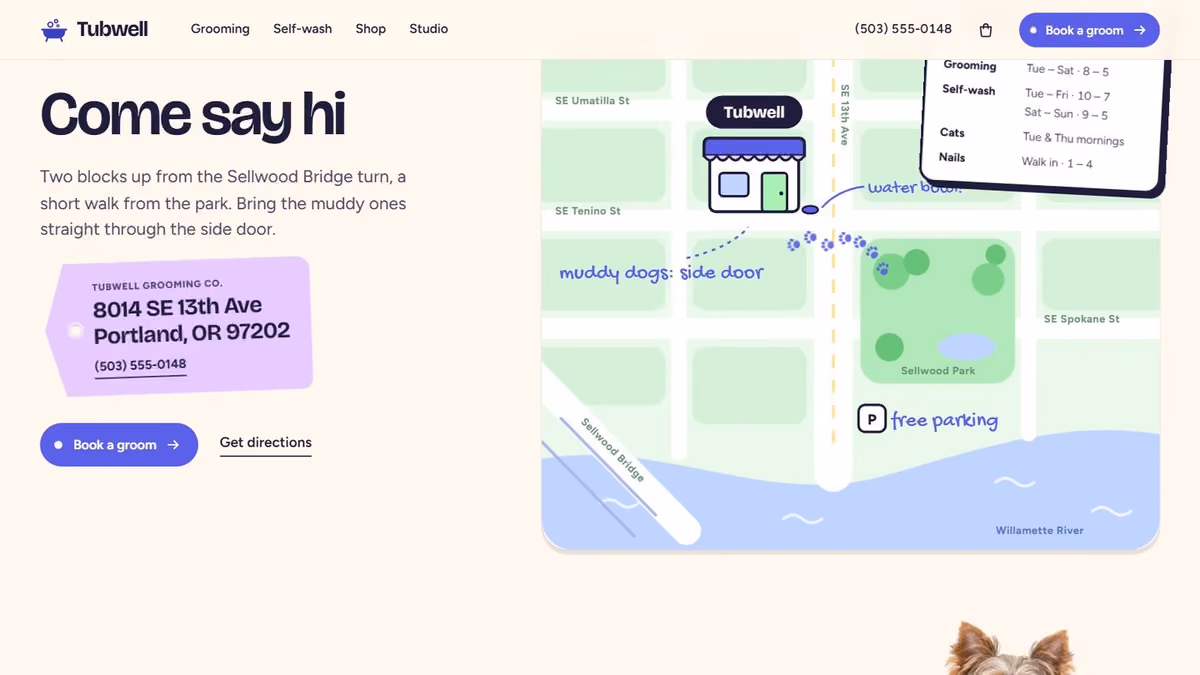This screenshot has height=675, width=1200.
Task: Click 'SE Tenino St' street label
Action: 588,211
